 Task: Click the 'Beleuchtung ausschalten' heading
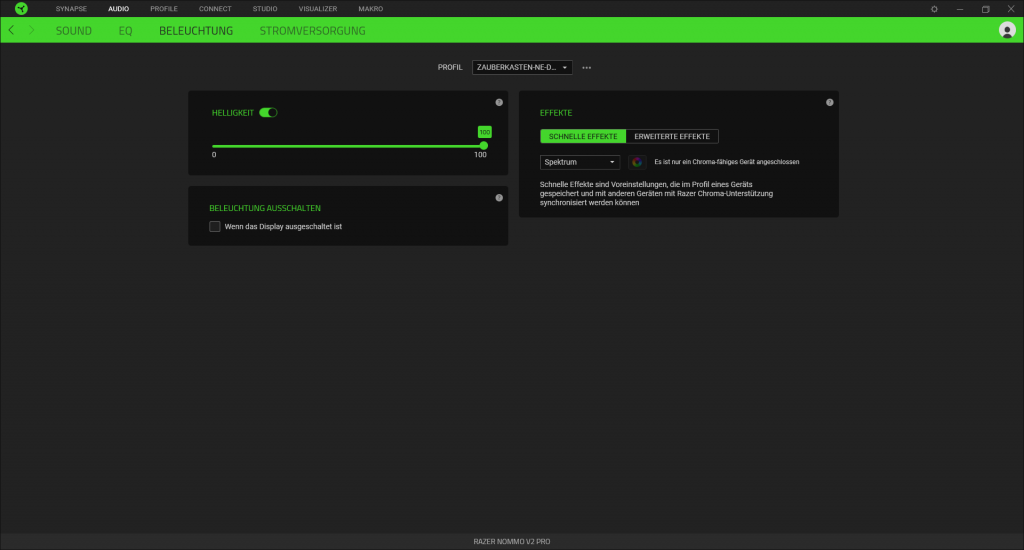click(265, 208)
